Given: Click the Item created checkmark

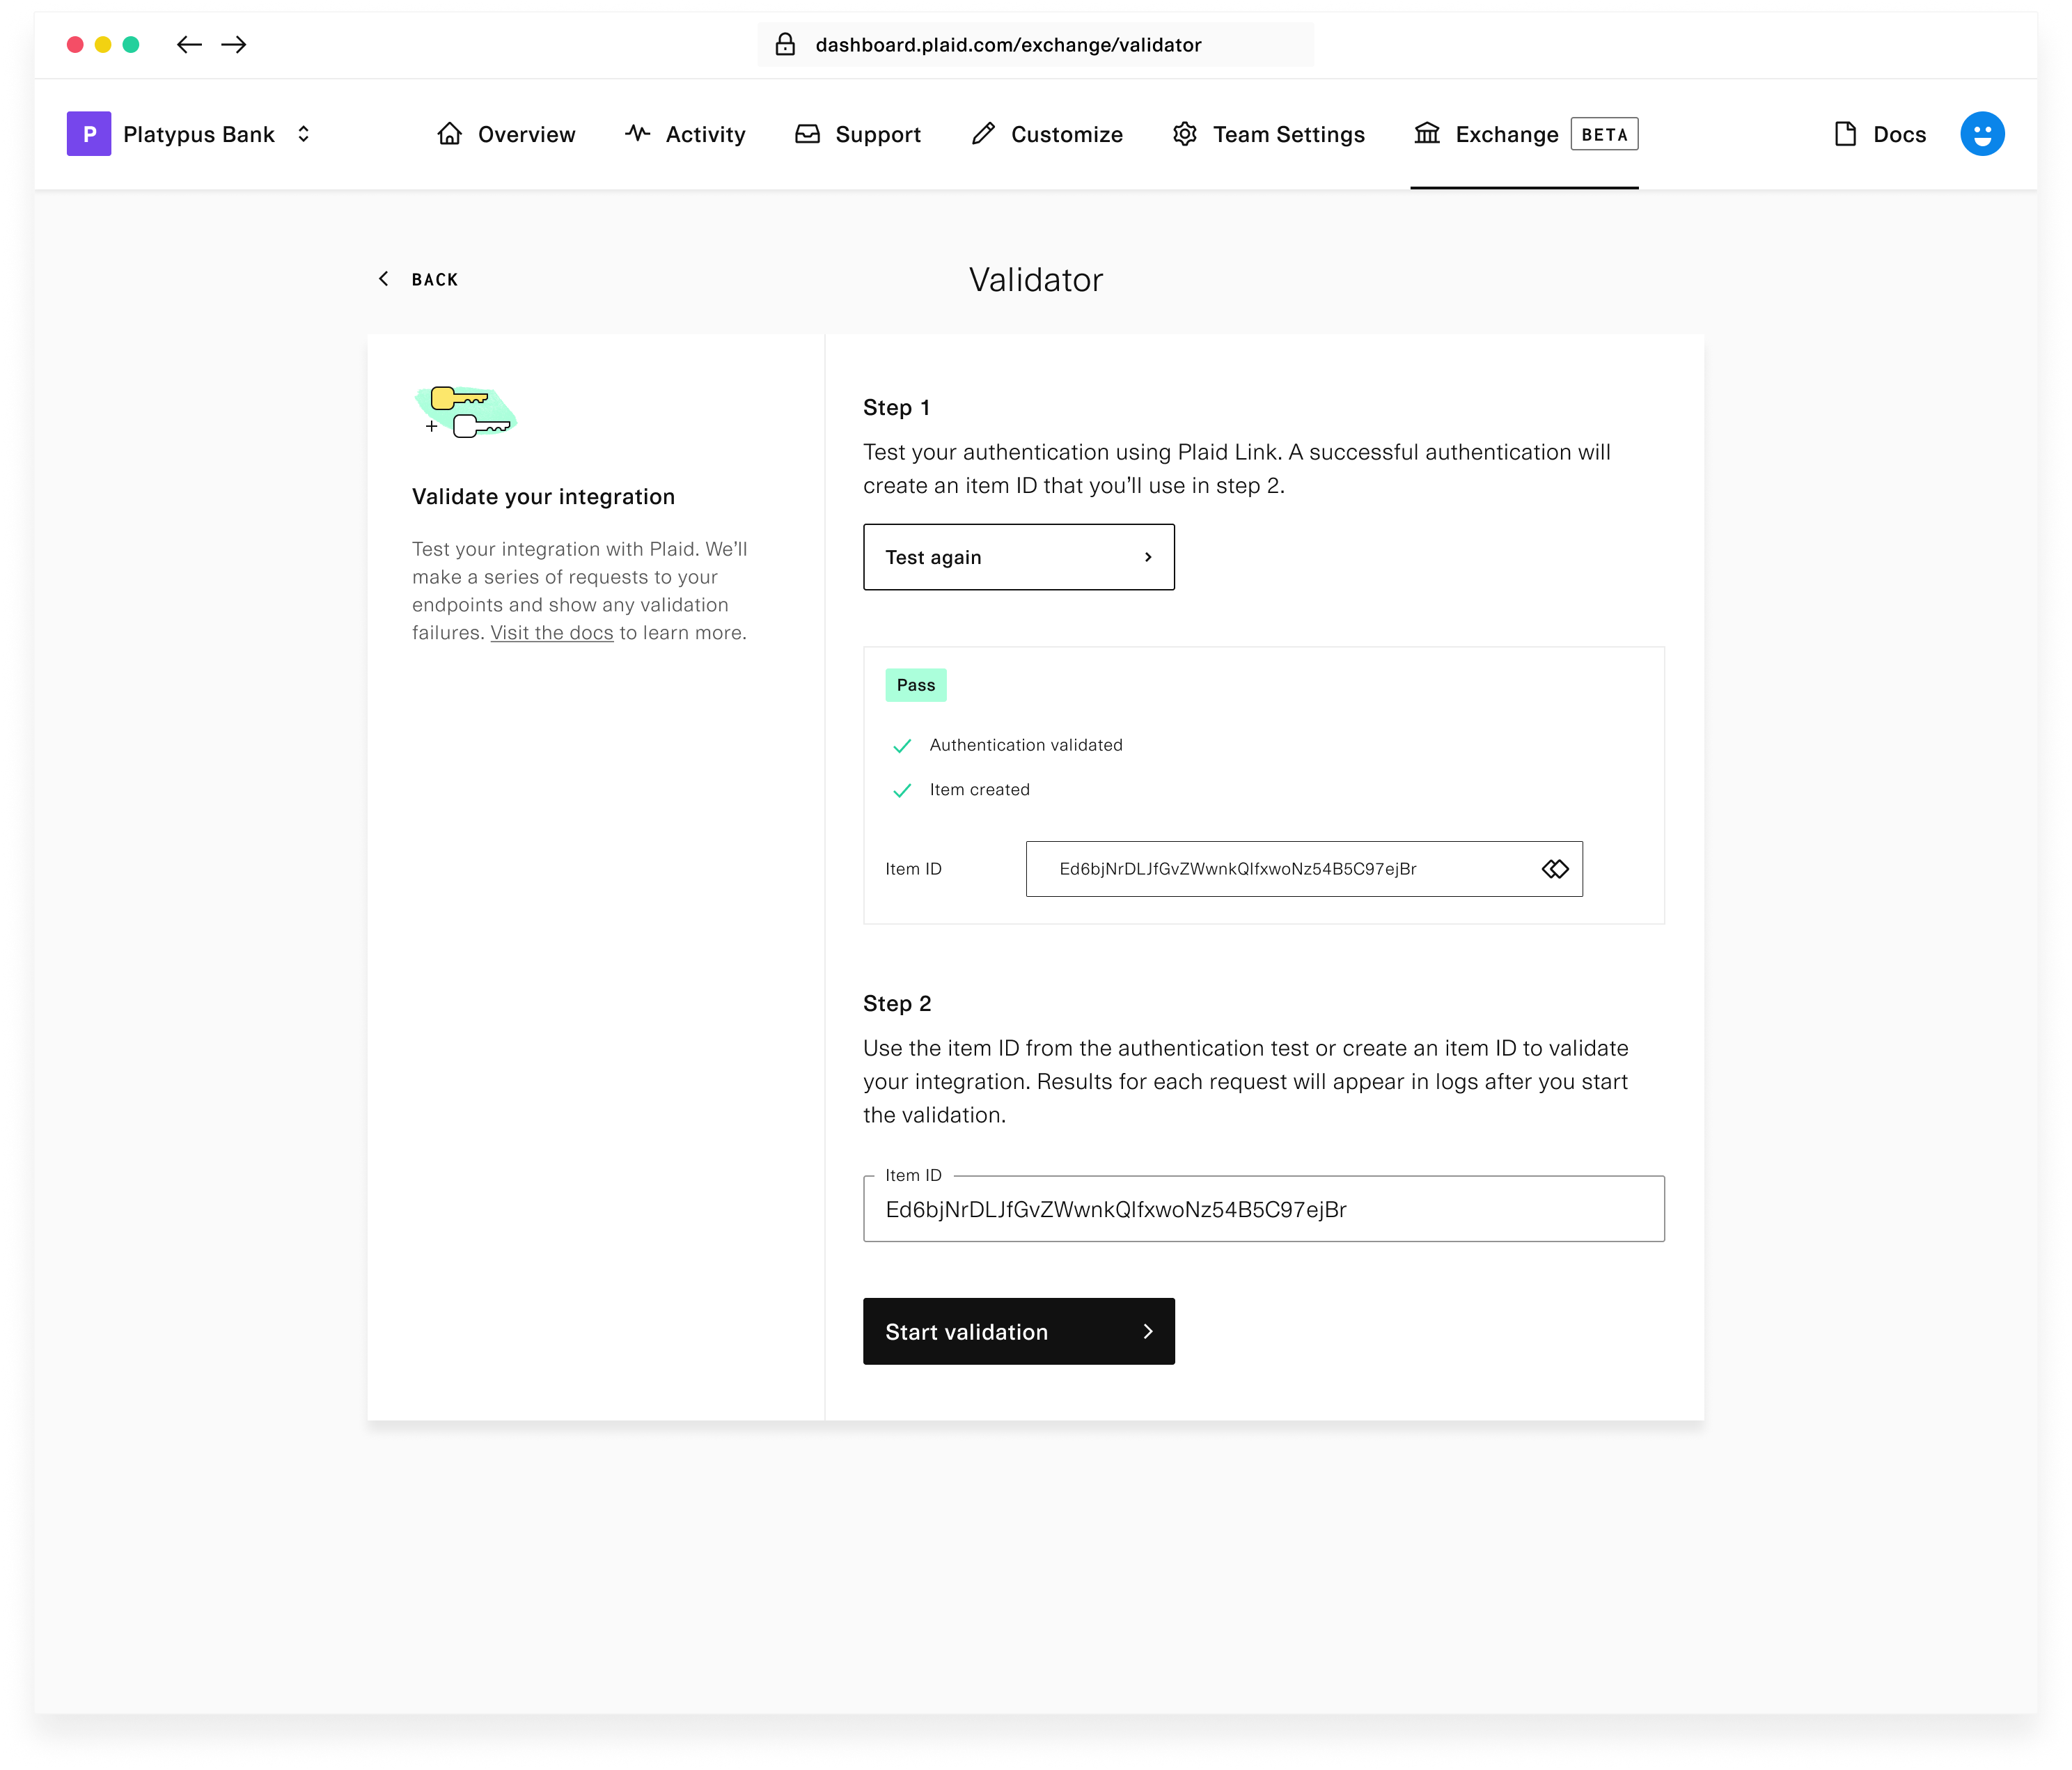Looking at the screenshot, I should (902, 790).
